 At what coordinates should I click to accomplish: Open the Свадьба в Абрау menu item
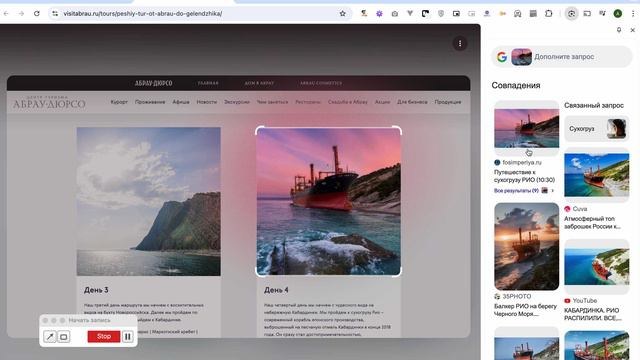coord(348,102)
